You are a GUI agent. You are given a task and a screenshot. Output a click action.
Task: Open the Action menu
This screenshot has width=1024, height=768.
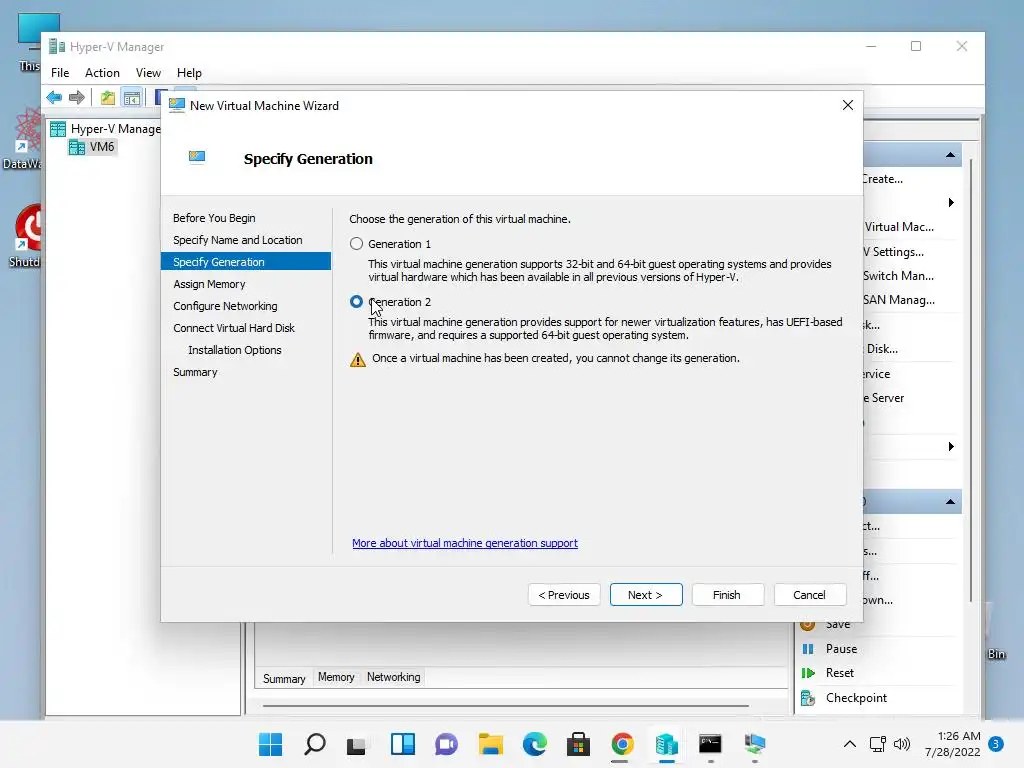[x=103, y=72]
